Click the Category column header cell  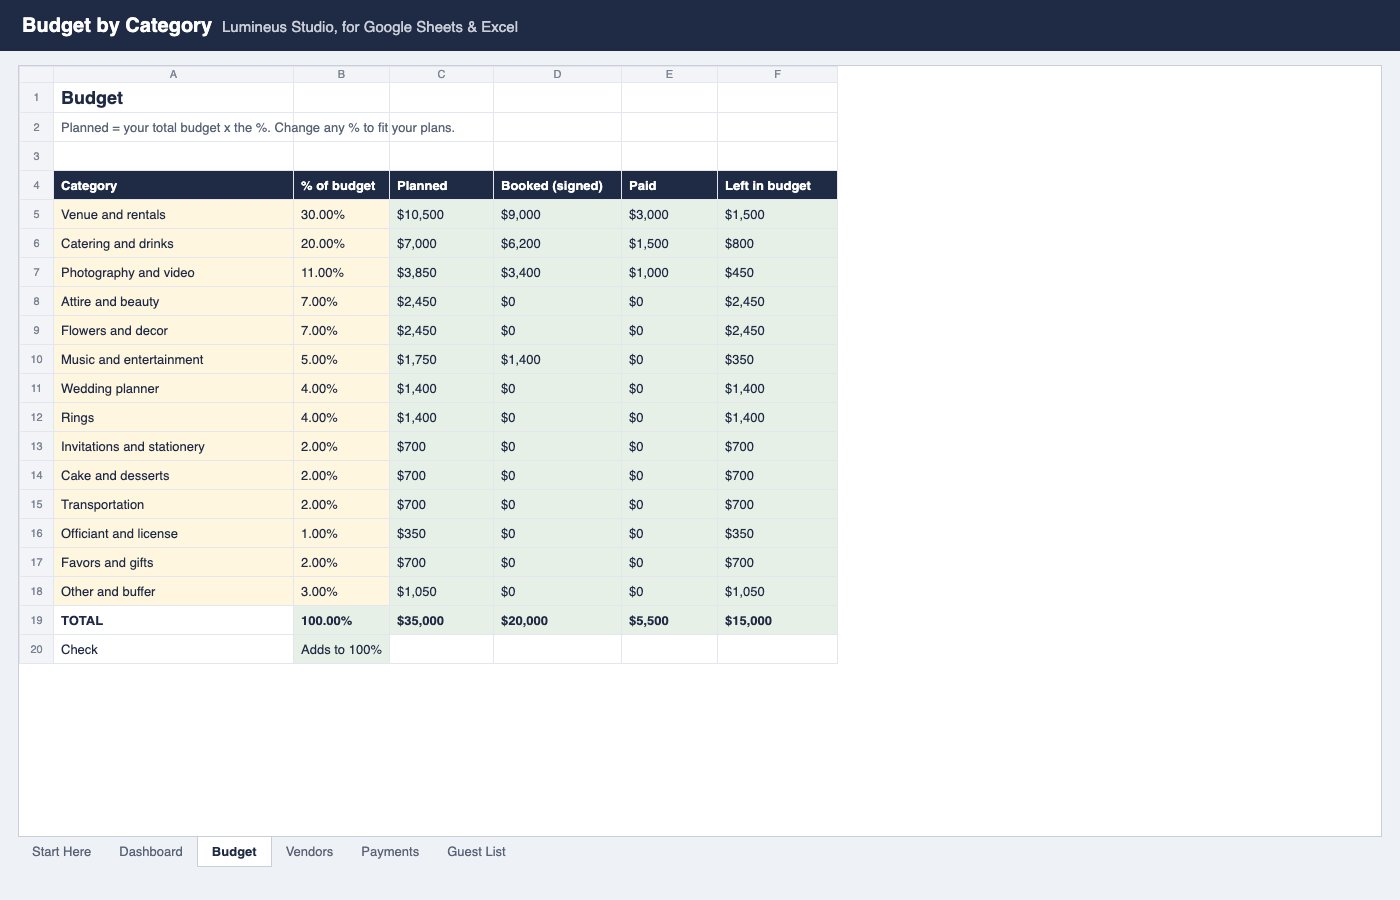tap(173, 186)
